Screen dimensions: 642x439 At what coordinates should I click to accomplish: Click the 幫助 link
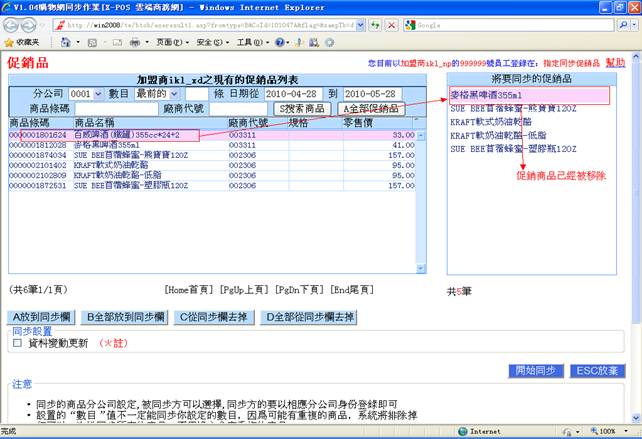click(x=615, y=62)
